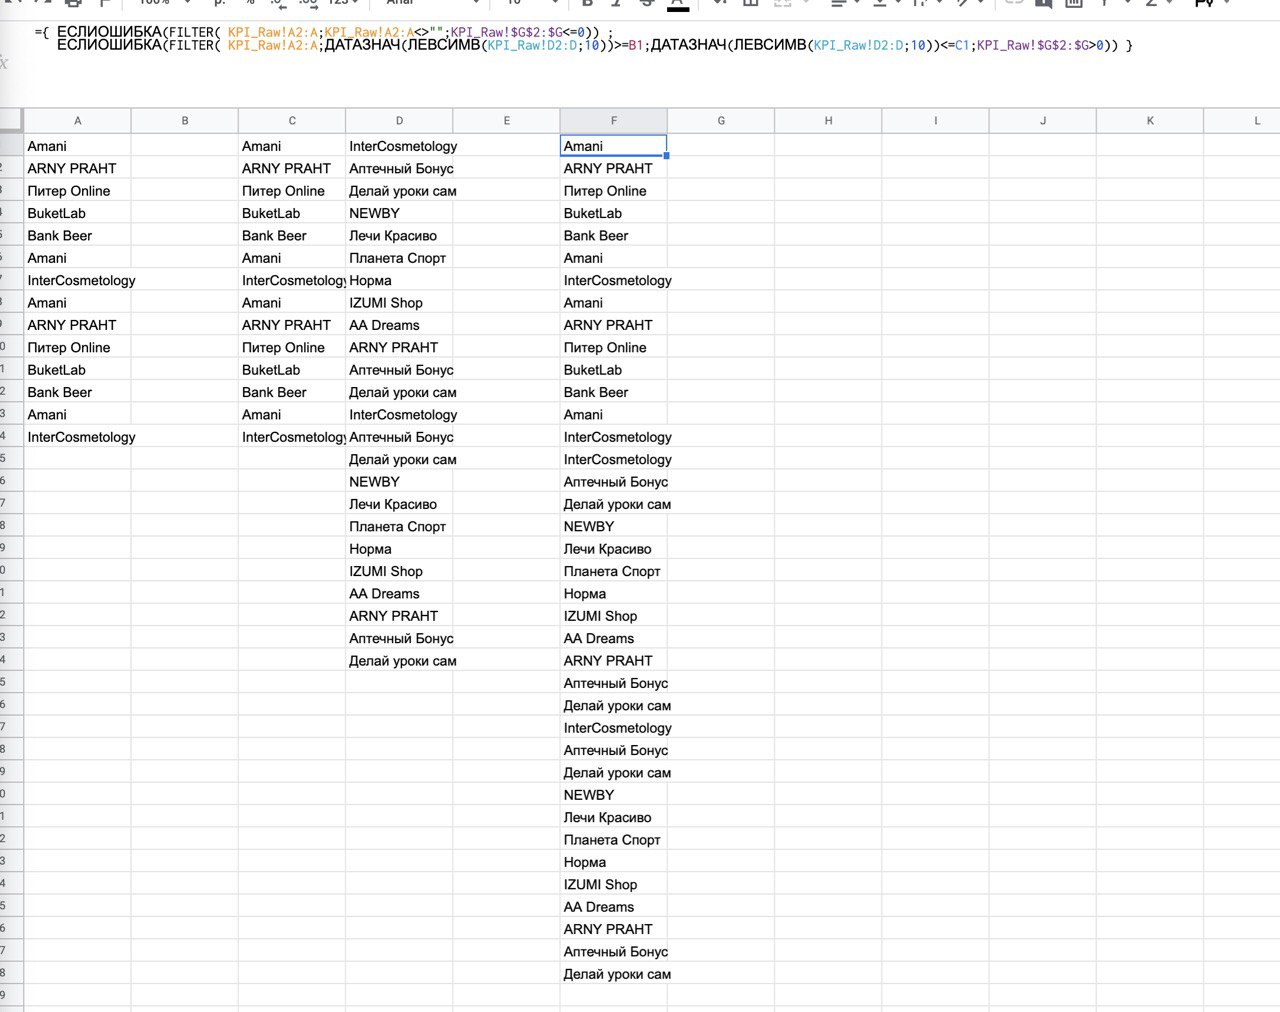Select column I header
This screenshot has width=1280, height=1012.
(936, 120)
